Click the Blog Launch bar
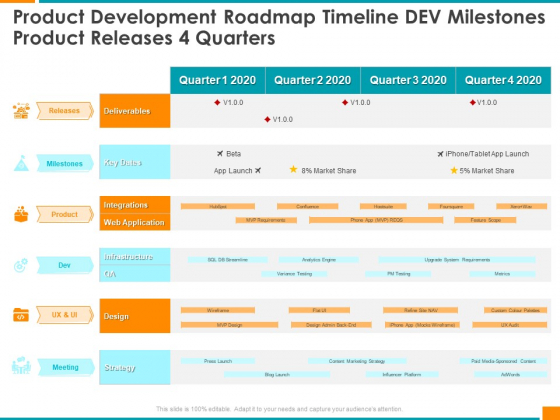 tap(277, 375)
